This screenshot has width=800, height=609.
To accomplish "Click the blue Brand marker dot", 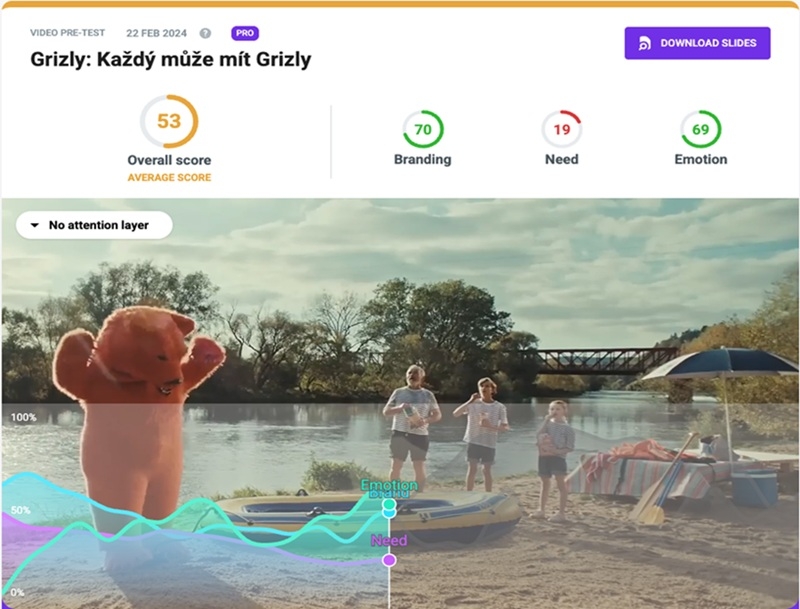I will click(x=389, y=513).
